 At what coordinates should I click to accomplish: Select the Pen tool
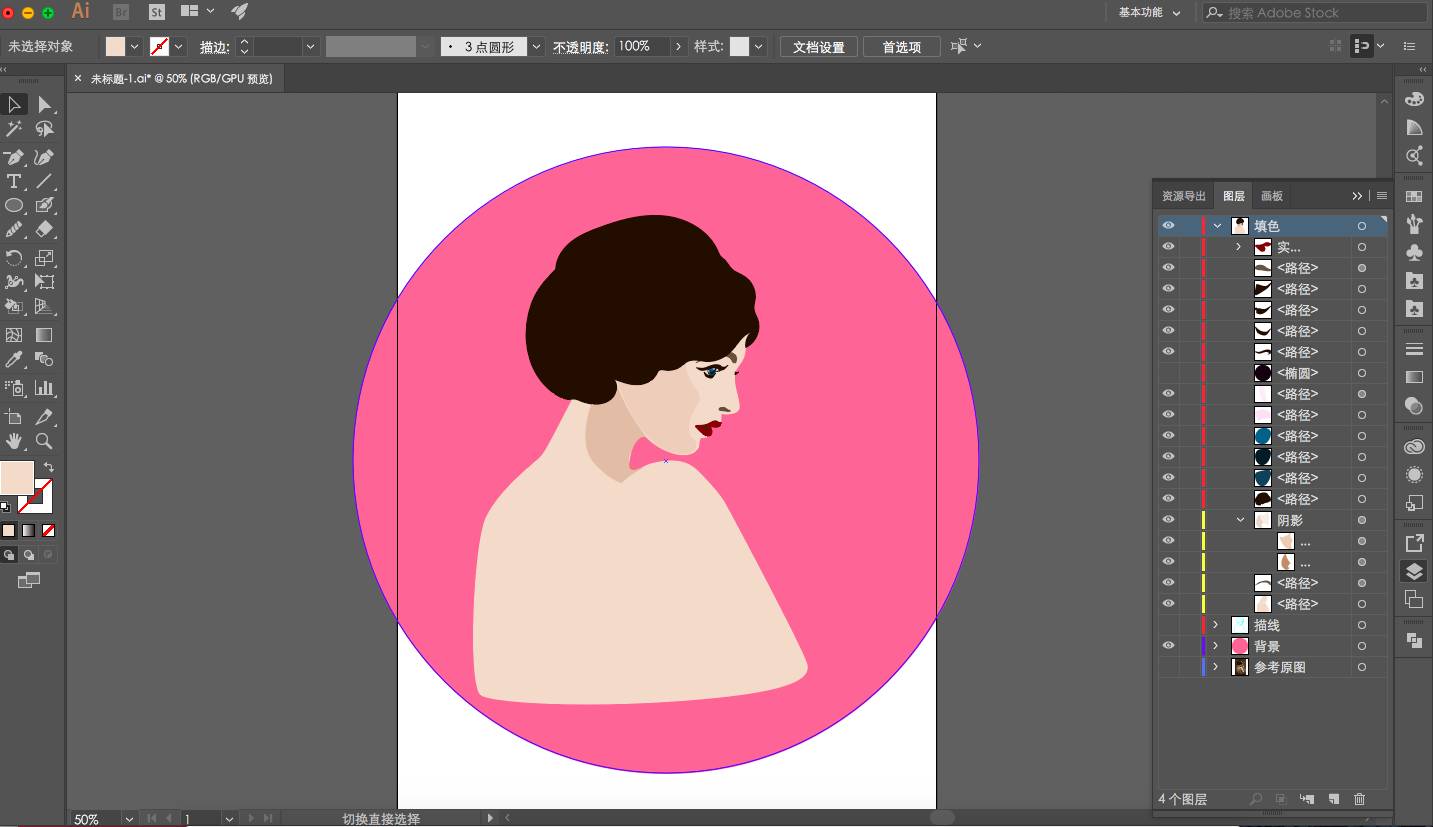click(14, 157)
